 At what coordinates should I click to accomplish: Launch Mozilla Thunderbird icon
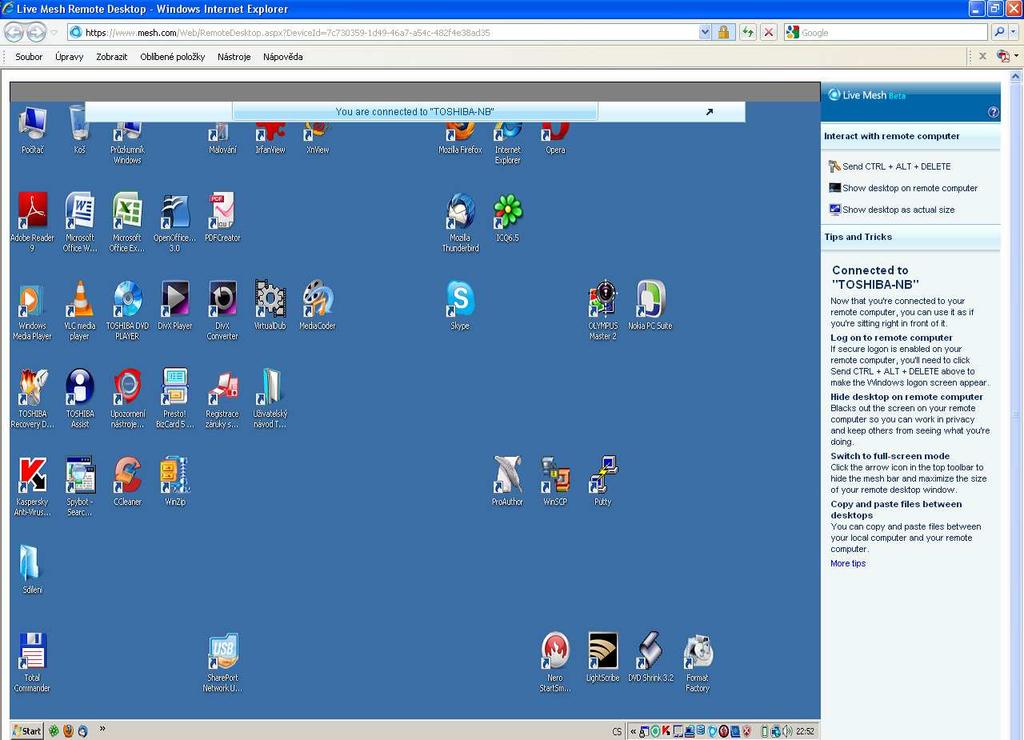coord(460,222)
